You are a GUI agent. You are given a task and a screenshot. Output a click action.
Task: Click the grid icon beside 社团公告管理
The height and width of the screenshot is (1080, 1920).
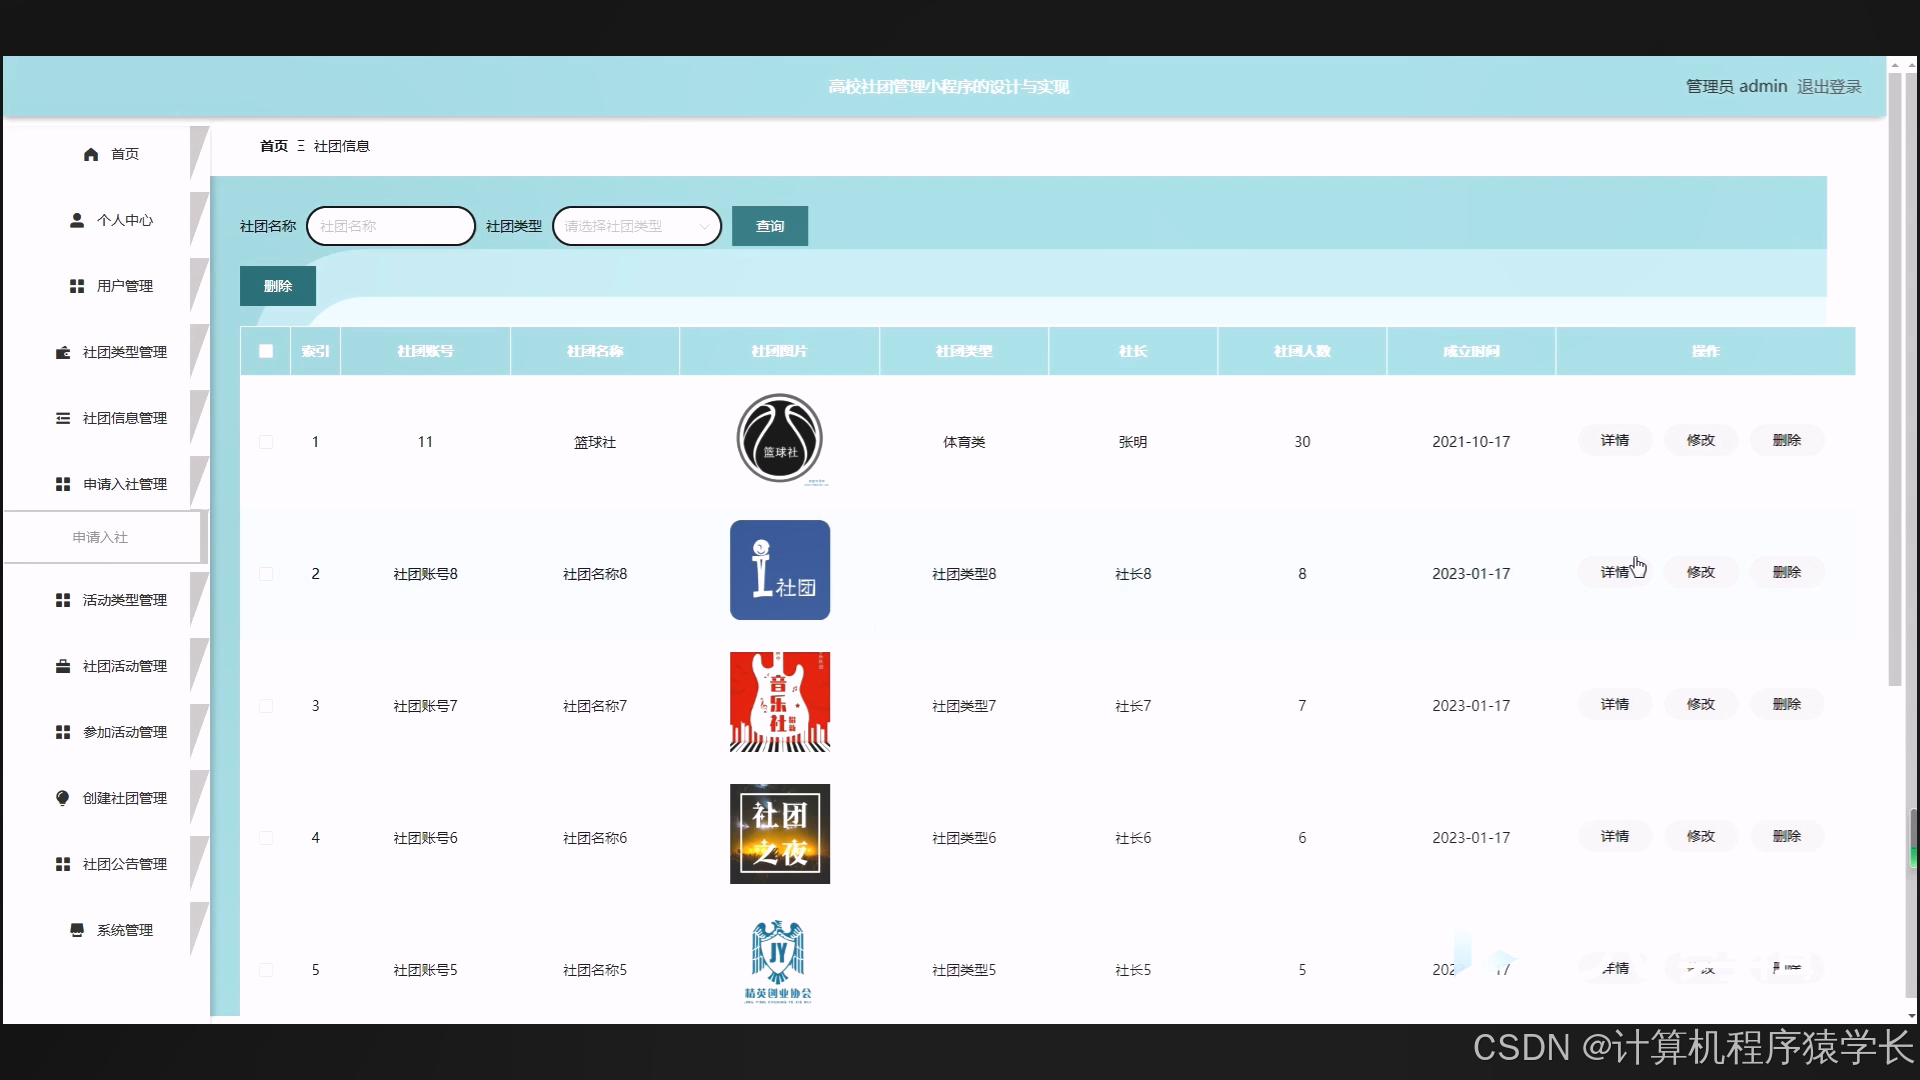63,864
